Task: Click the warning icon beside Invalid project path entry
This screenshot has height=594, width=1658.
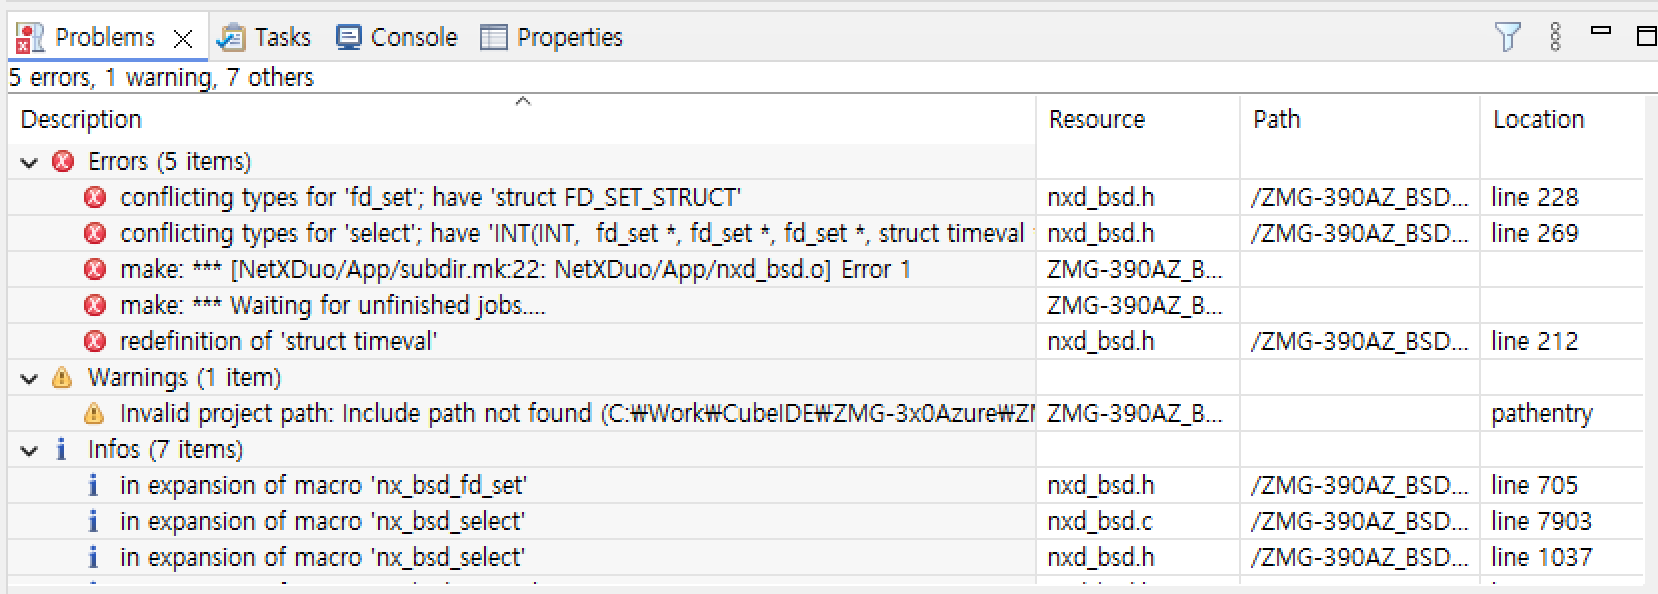Action: (x=94, y=413)
